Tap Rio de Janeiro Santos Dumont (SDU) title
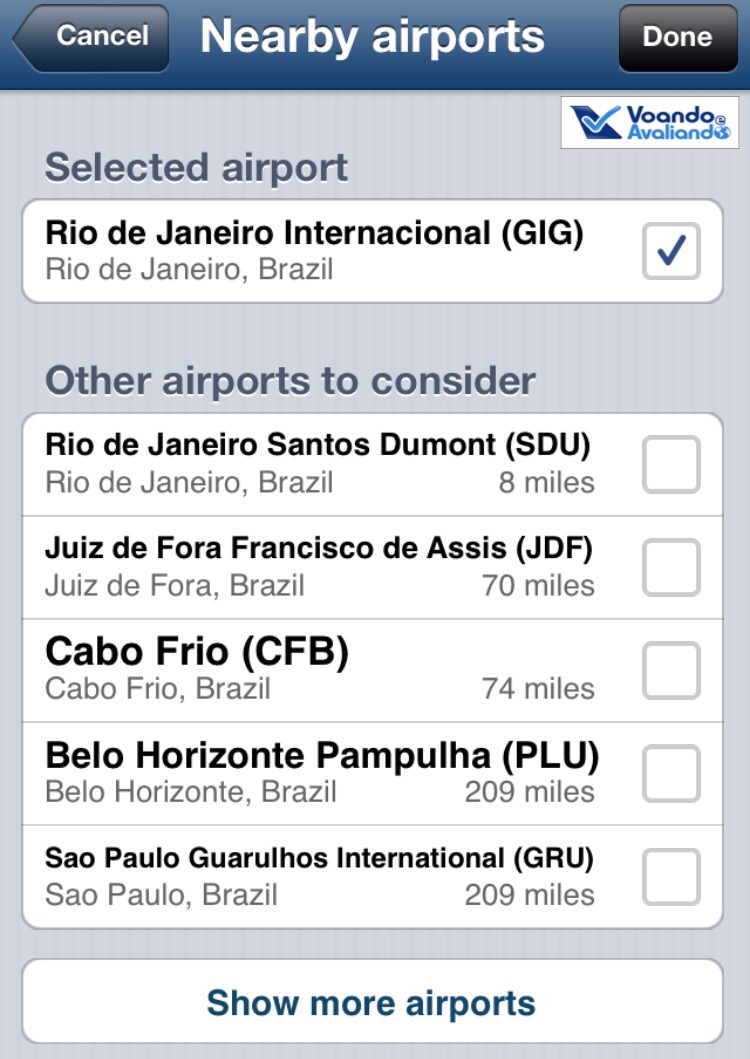 click(x=318, y=444)
